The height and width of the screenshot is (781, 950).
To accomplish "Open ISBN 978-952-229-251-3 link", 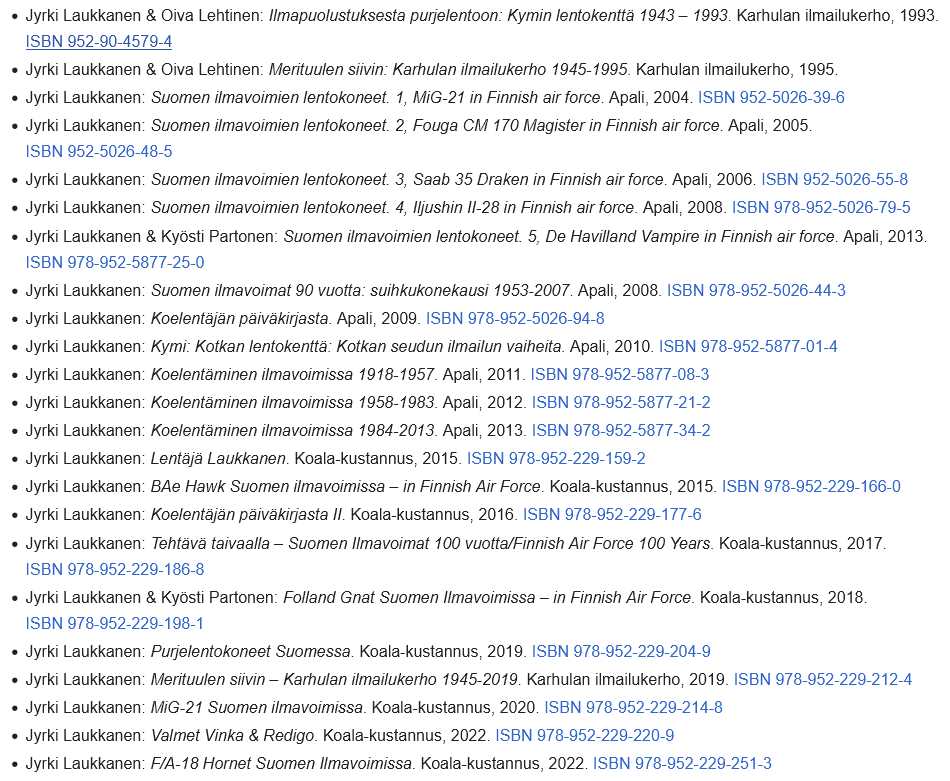I will 682,763.
